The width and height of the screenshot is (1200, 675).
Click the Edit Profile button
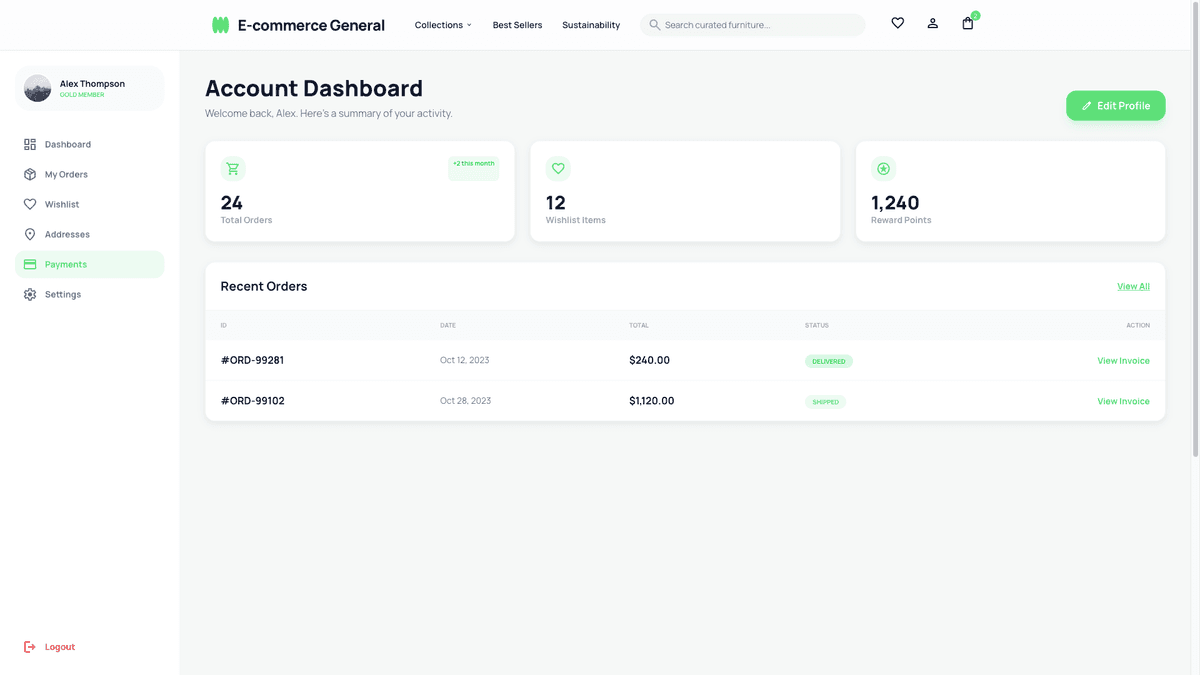click(1115, 105)
